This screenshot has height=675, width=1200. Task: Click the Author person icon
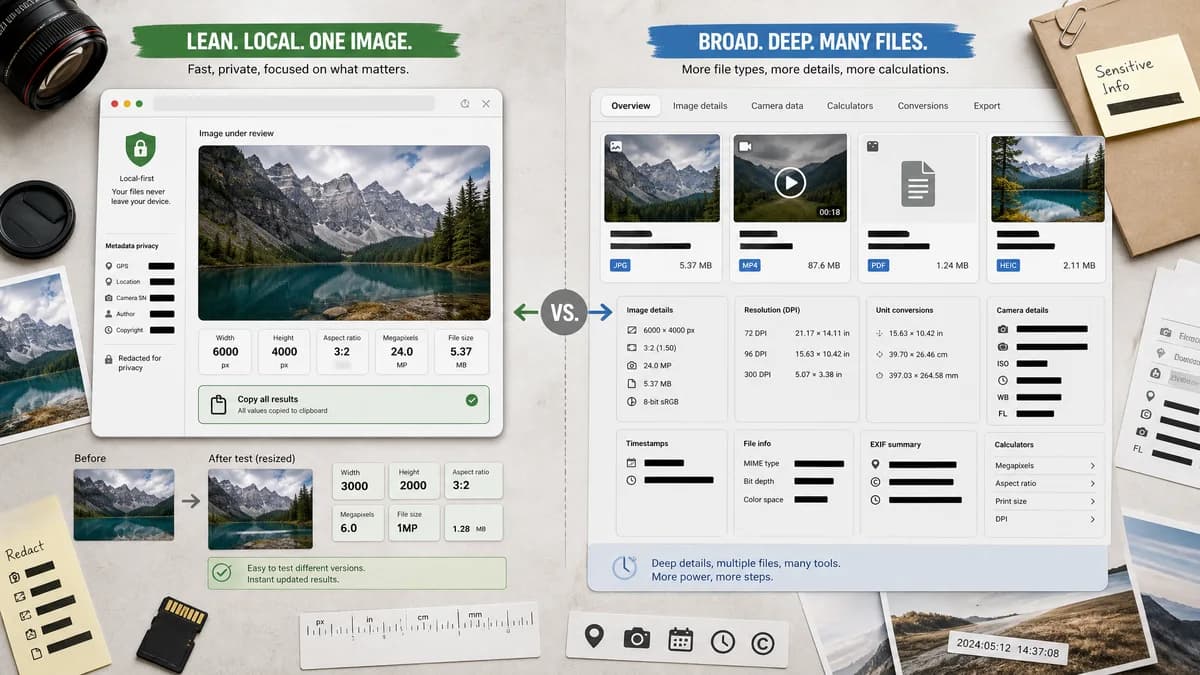109,314
